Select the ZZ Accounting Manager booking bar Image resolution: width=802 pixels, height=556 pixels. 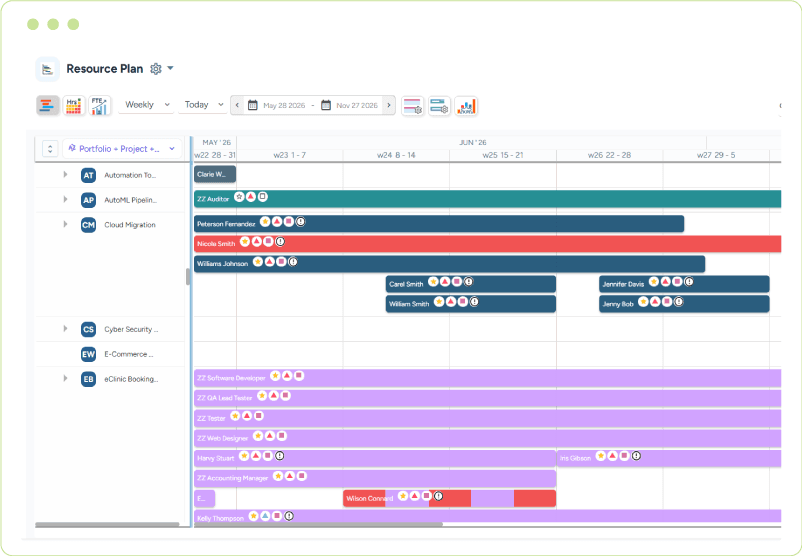(375, 478)
